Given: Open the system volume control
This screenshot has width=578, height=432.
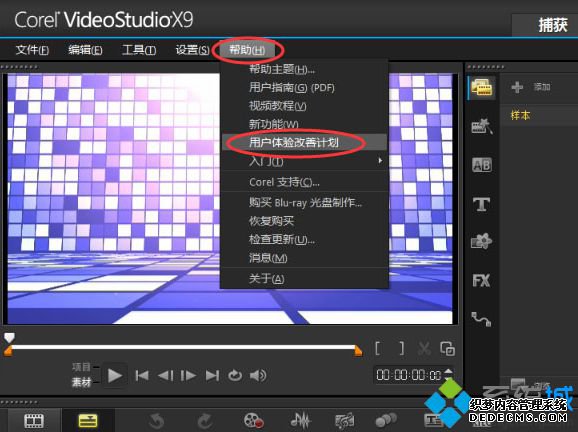Looking at the screenshot, I should [258, 376].
